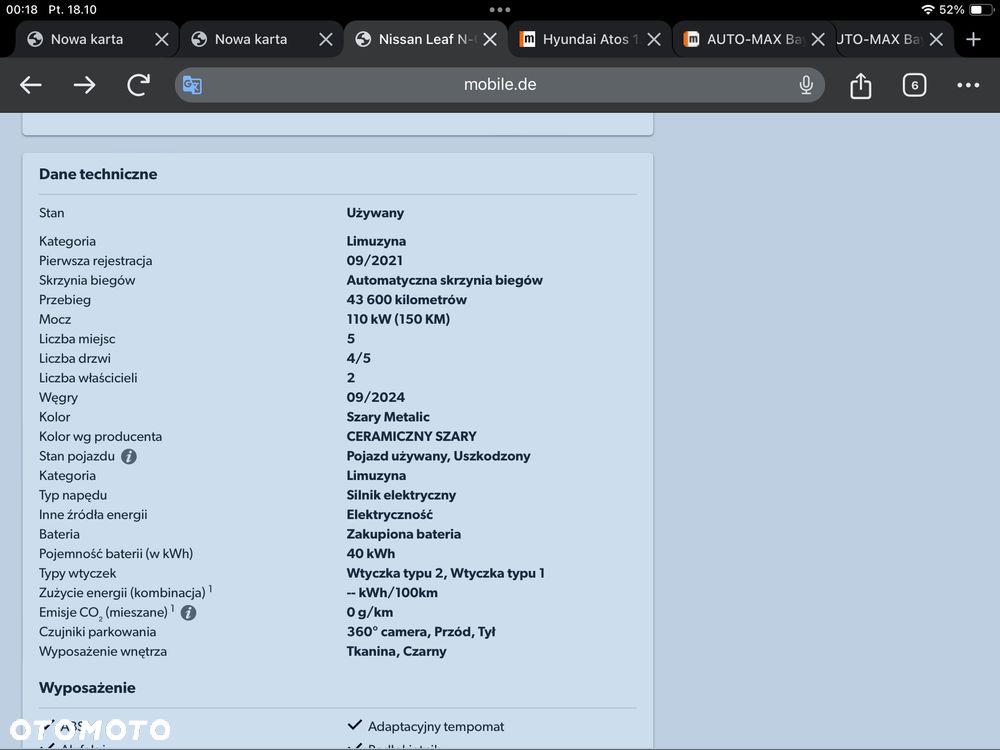Go back to the previous page

(31, 85)
